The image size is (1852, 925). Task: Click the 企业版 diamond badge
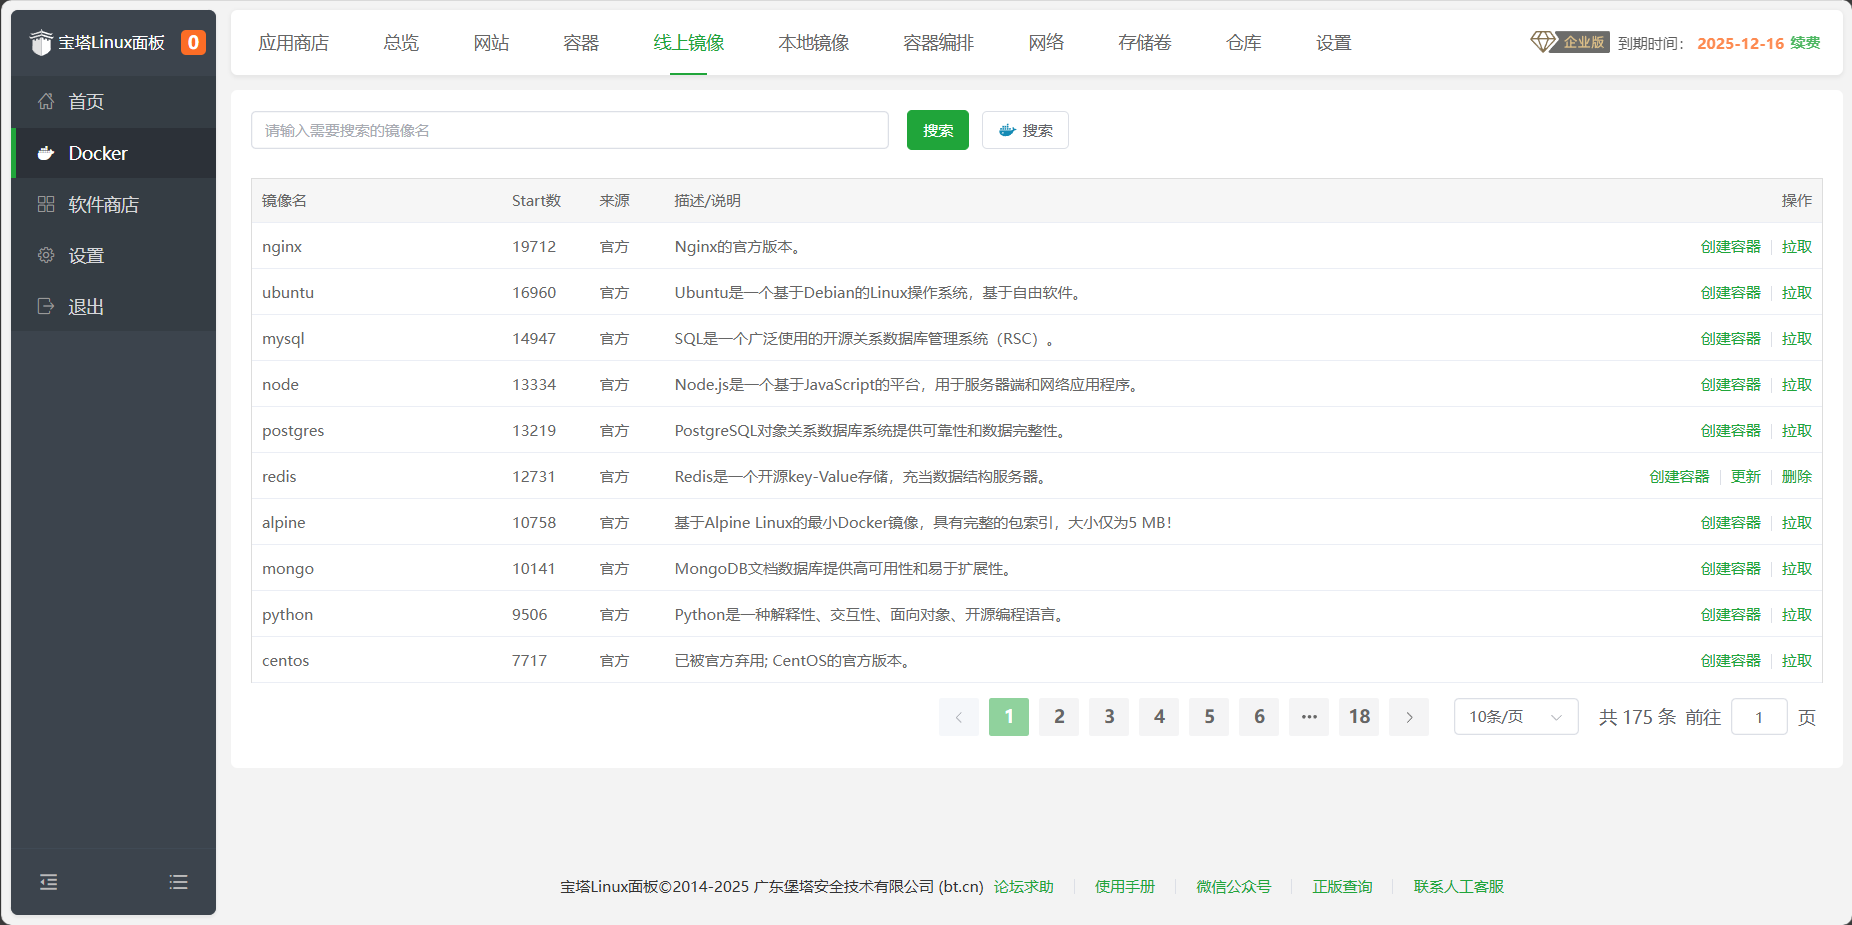click(1568, 42)
